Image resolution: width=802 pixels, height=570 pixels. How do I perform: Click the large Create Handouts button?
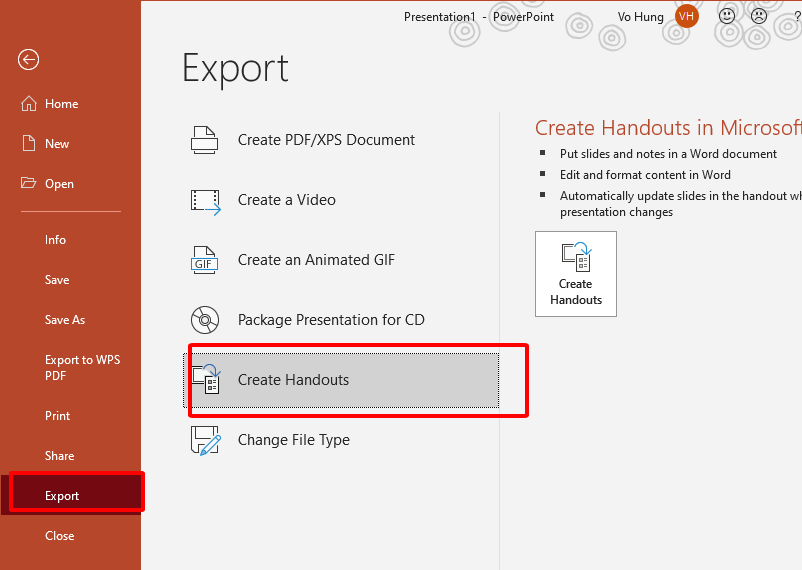click(x=576, y=274)
